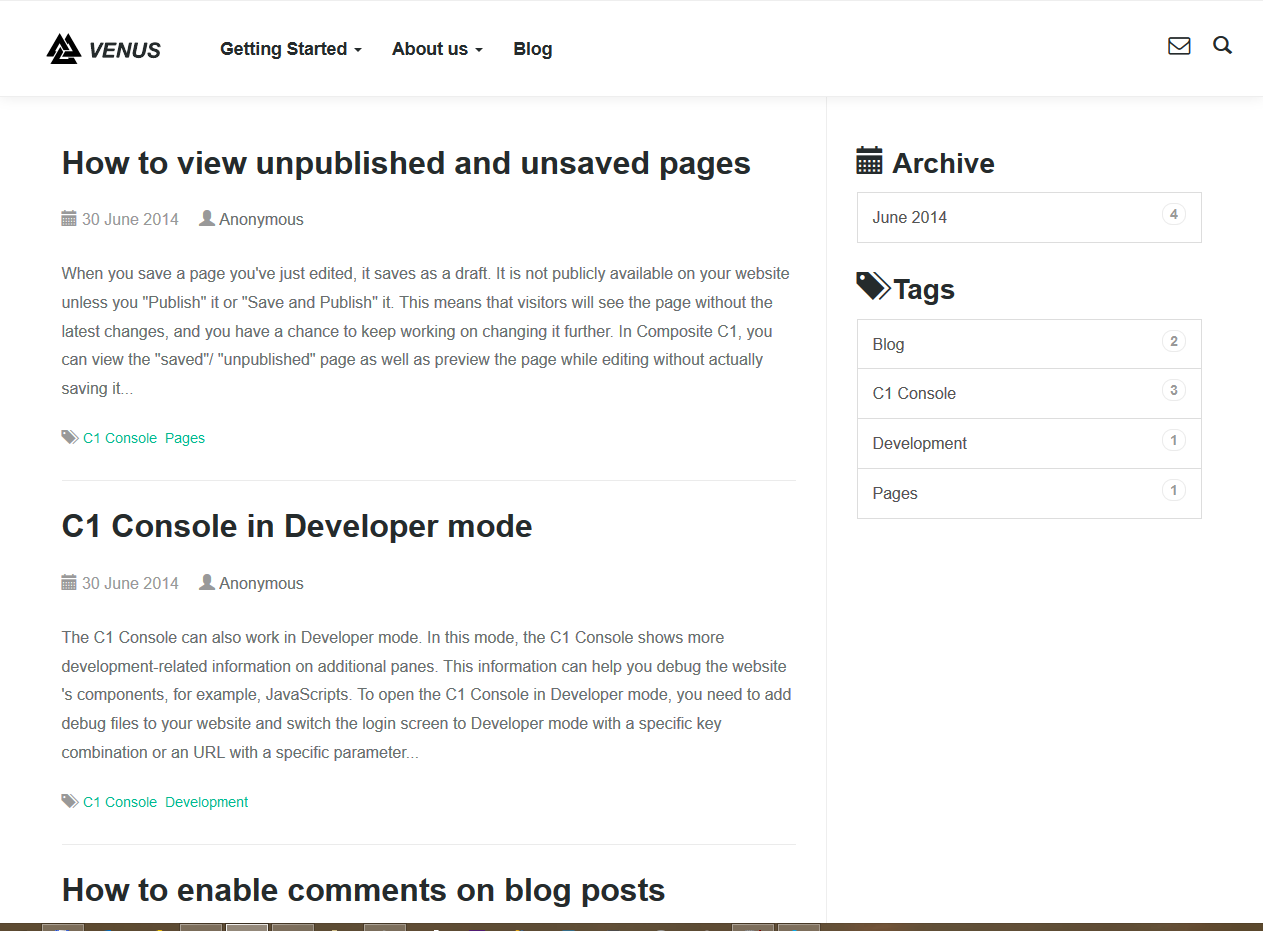Image resolution: width=1263 pixels, height=931 pixels.
Task: Click the tags icon beside the Tags heading
Action: tap(873, 287)
